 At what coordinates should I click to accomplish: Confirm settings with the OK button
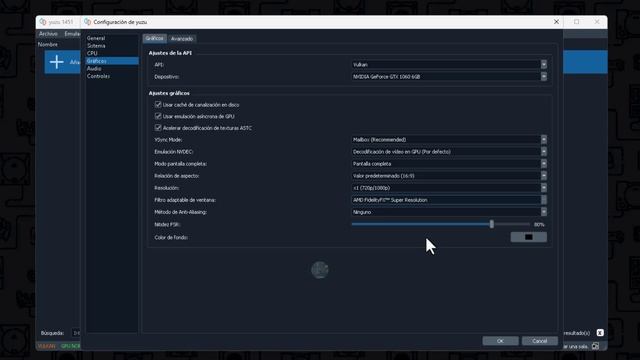point(500,341)
